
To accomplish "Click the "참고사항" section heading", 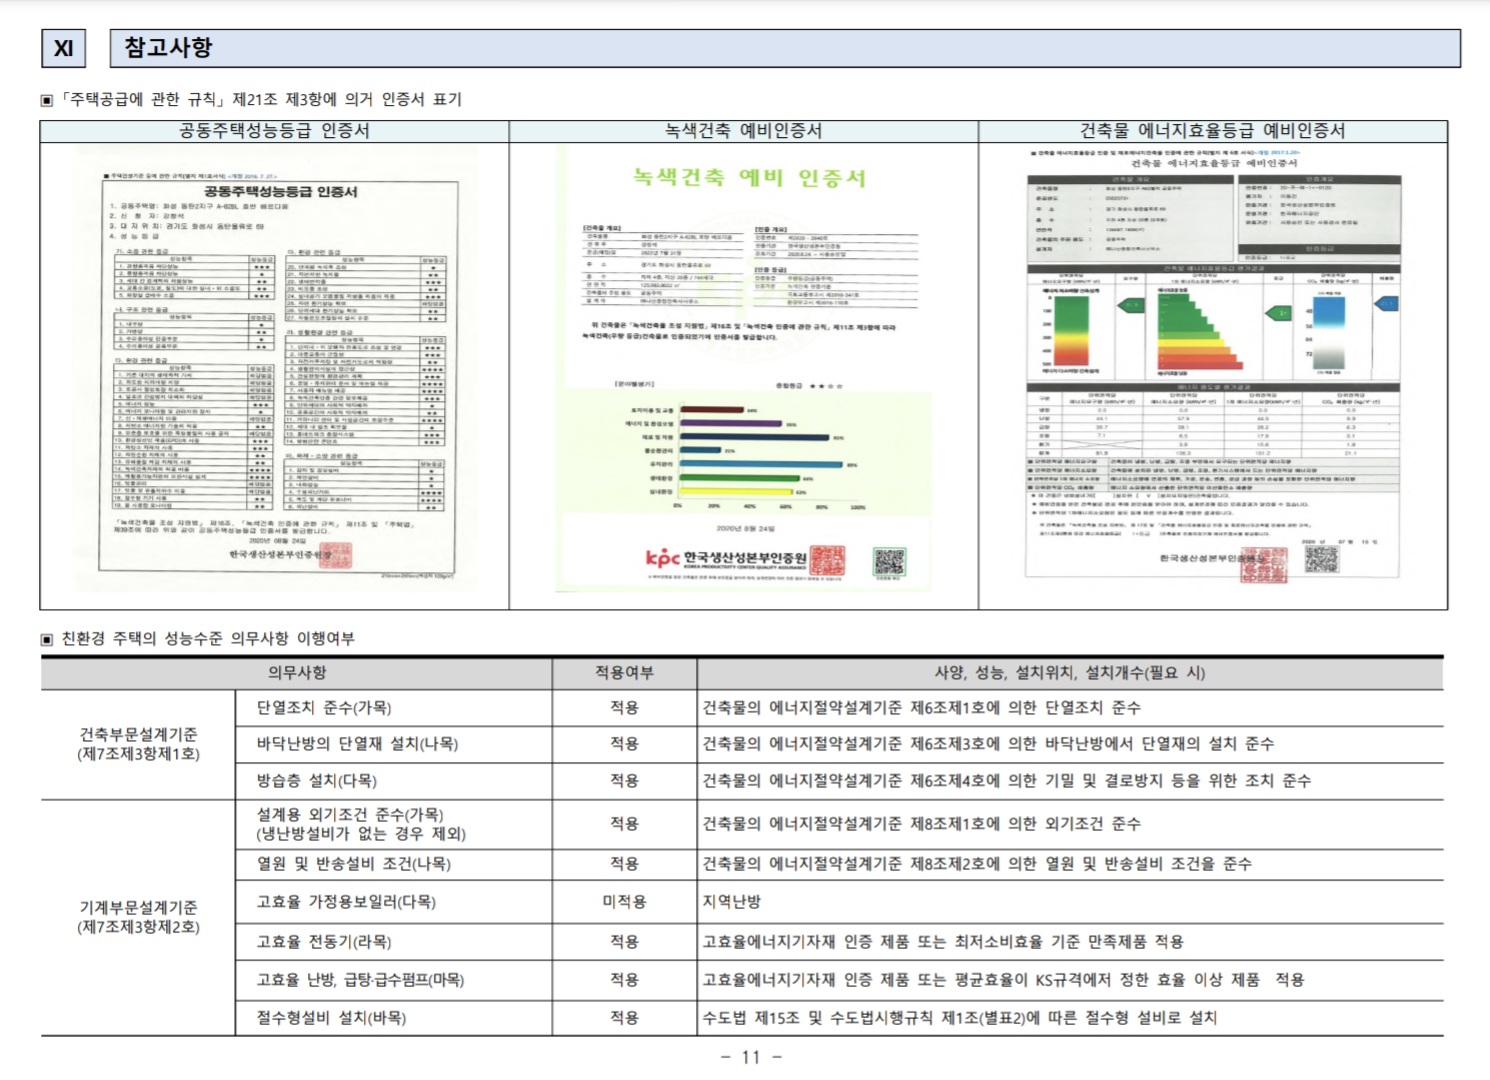I will (168, 47).
